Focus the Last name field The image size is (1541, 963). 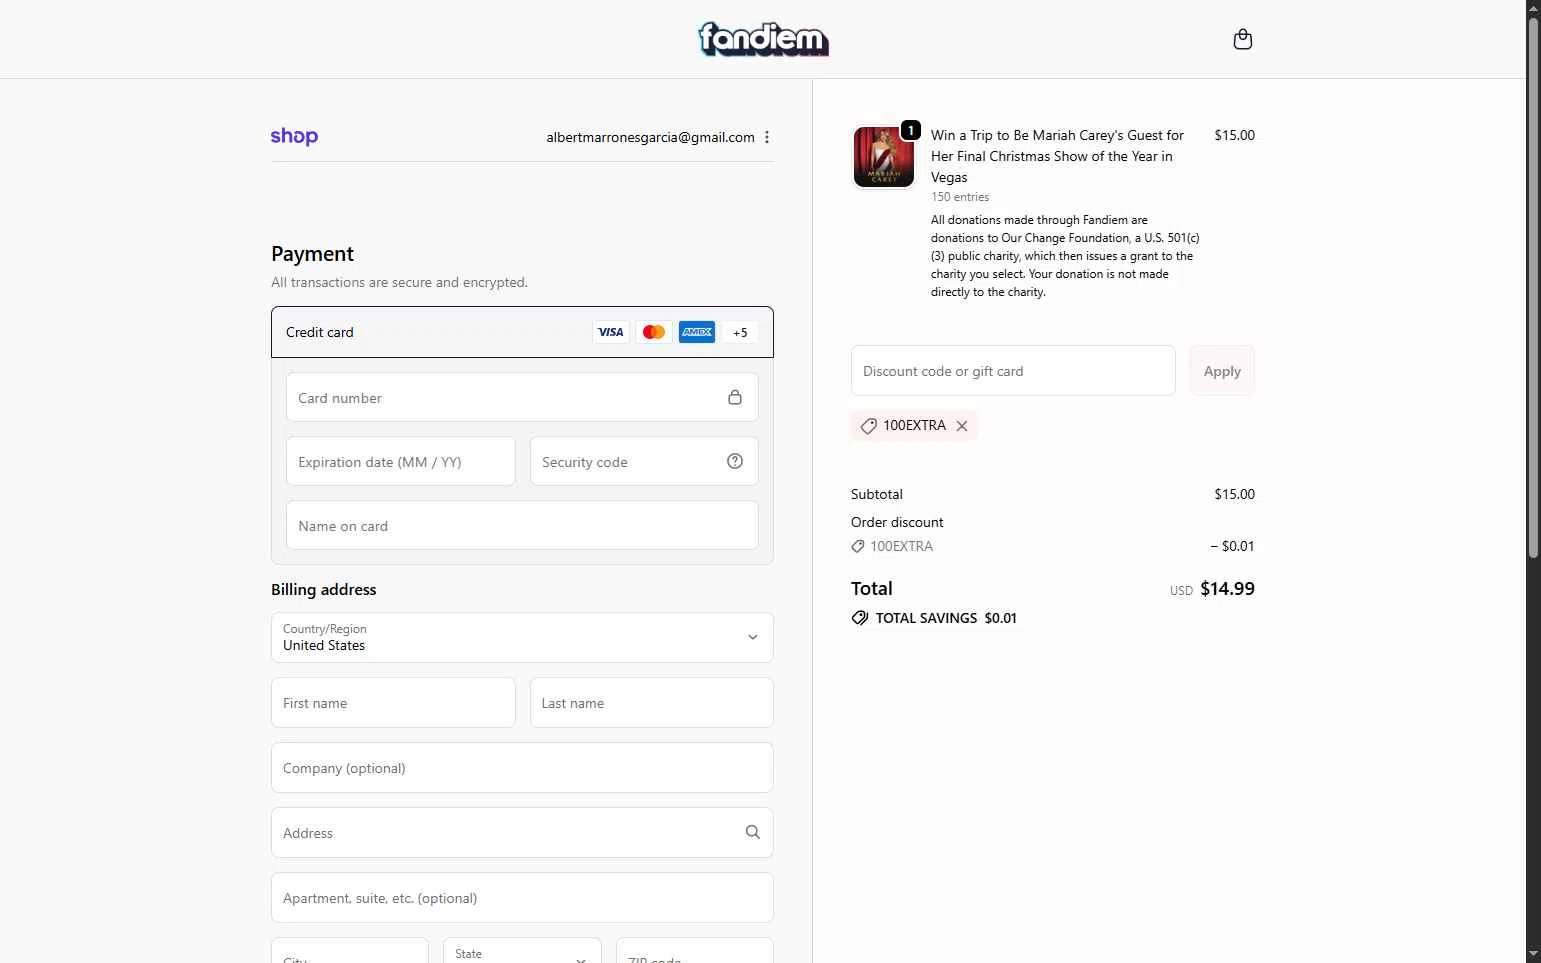[652, 702]
